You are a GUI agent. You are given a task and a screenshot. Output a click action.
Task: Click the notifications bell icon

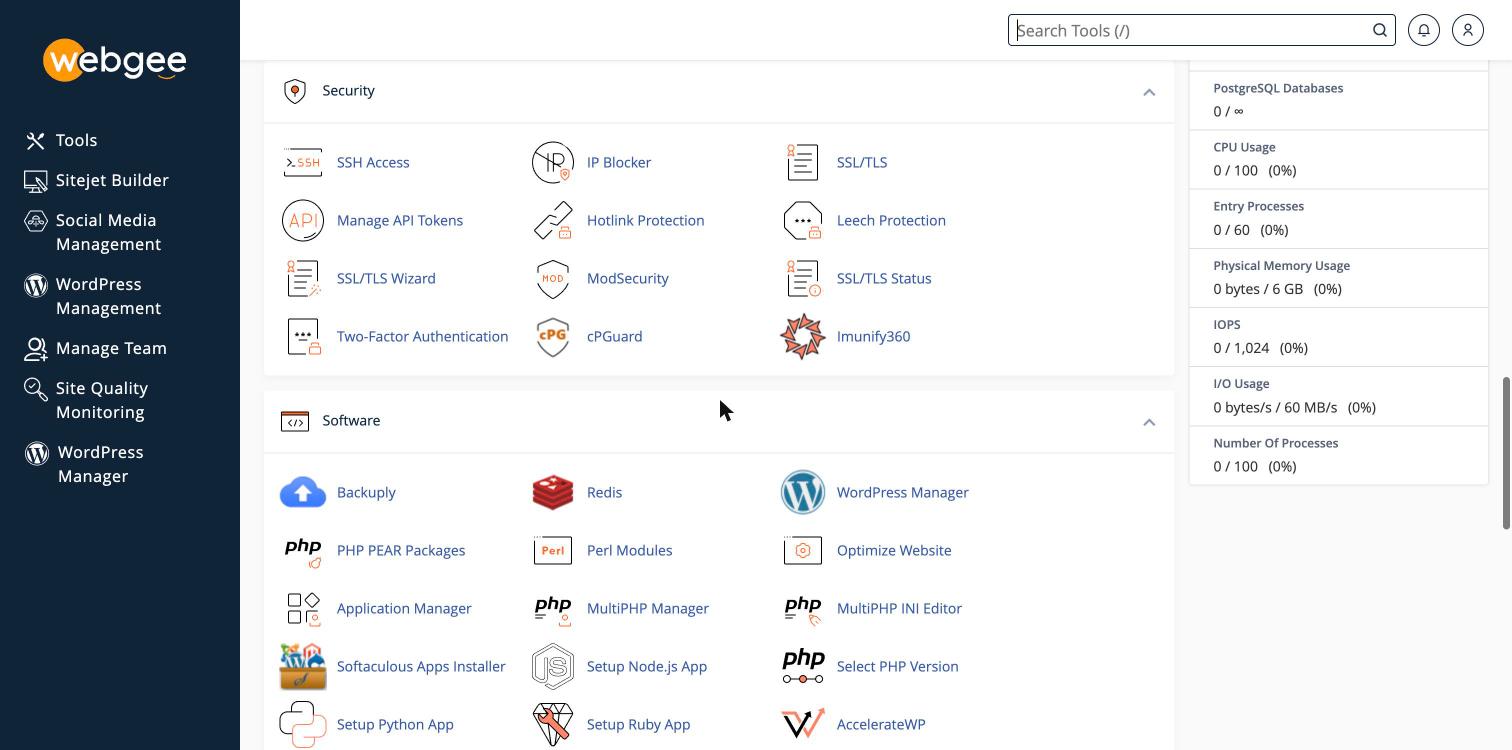pos(1424,30)
